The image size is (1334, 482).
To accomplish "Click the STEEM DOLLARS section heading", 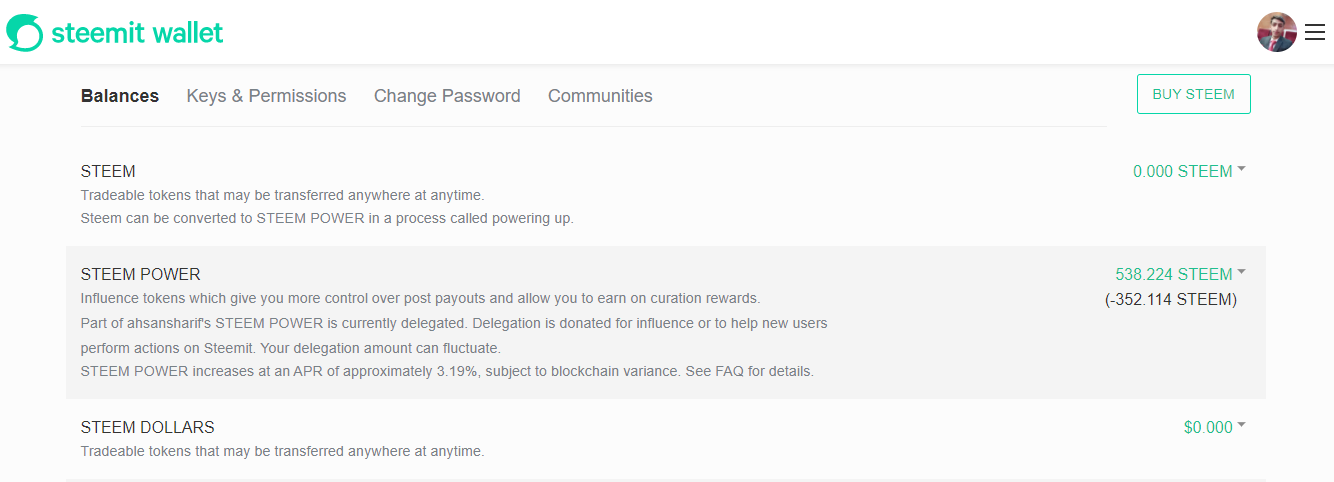I will click(148, 428).
